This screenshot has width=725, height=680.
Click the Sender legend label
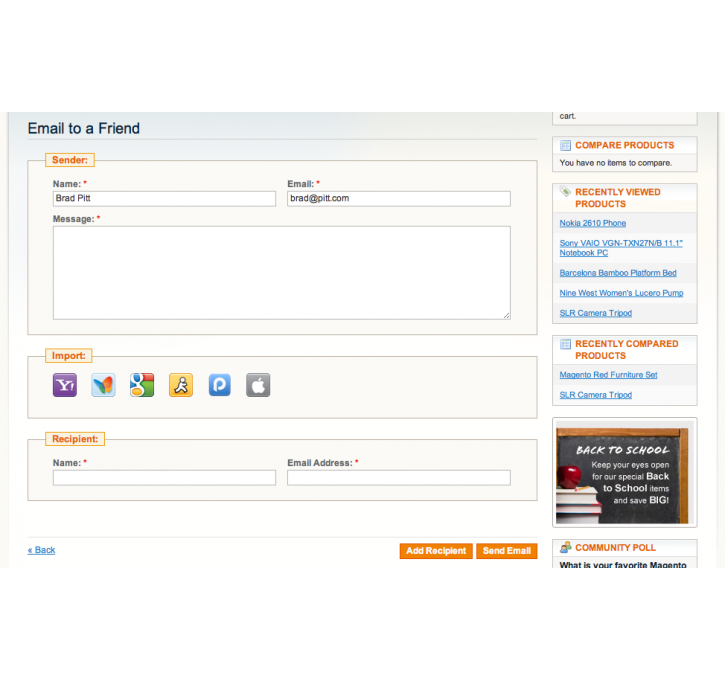[70, 160]
